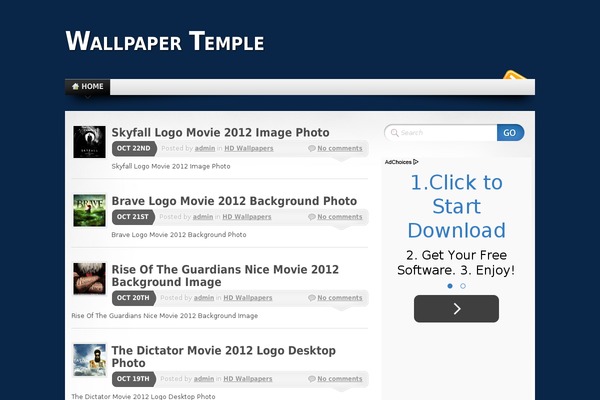Open 'No comments' link on Dictator post
This screenshot has width=600, height=400.
coord(340,379)
